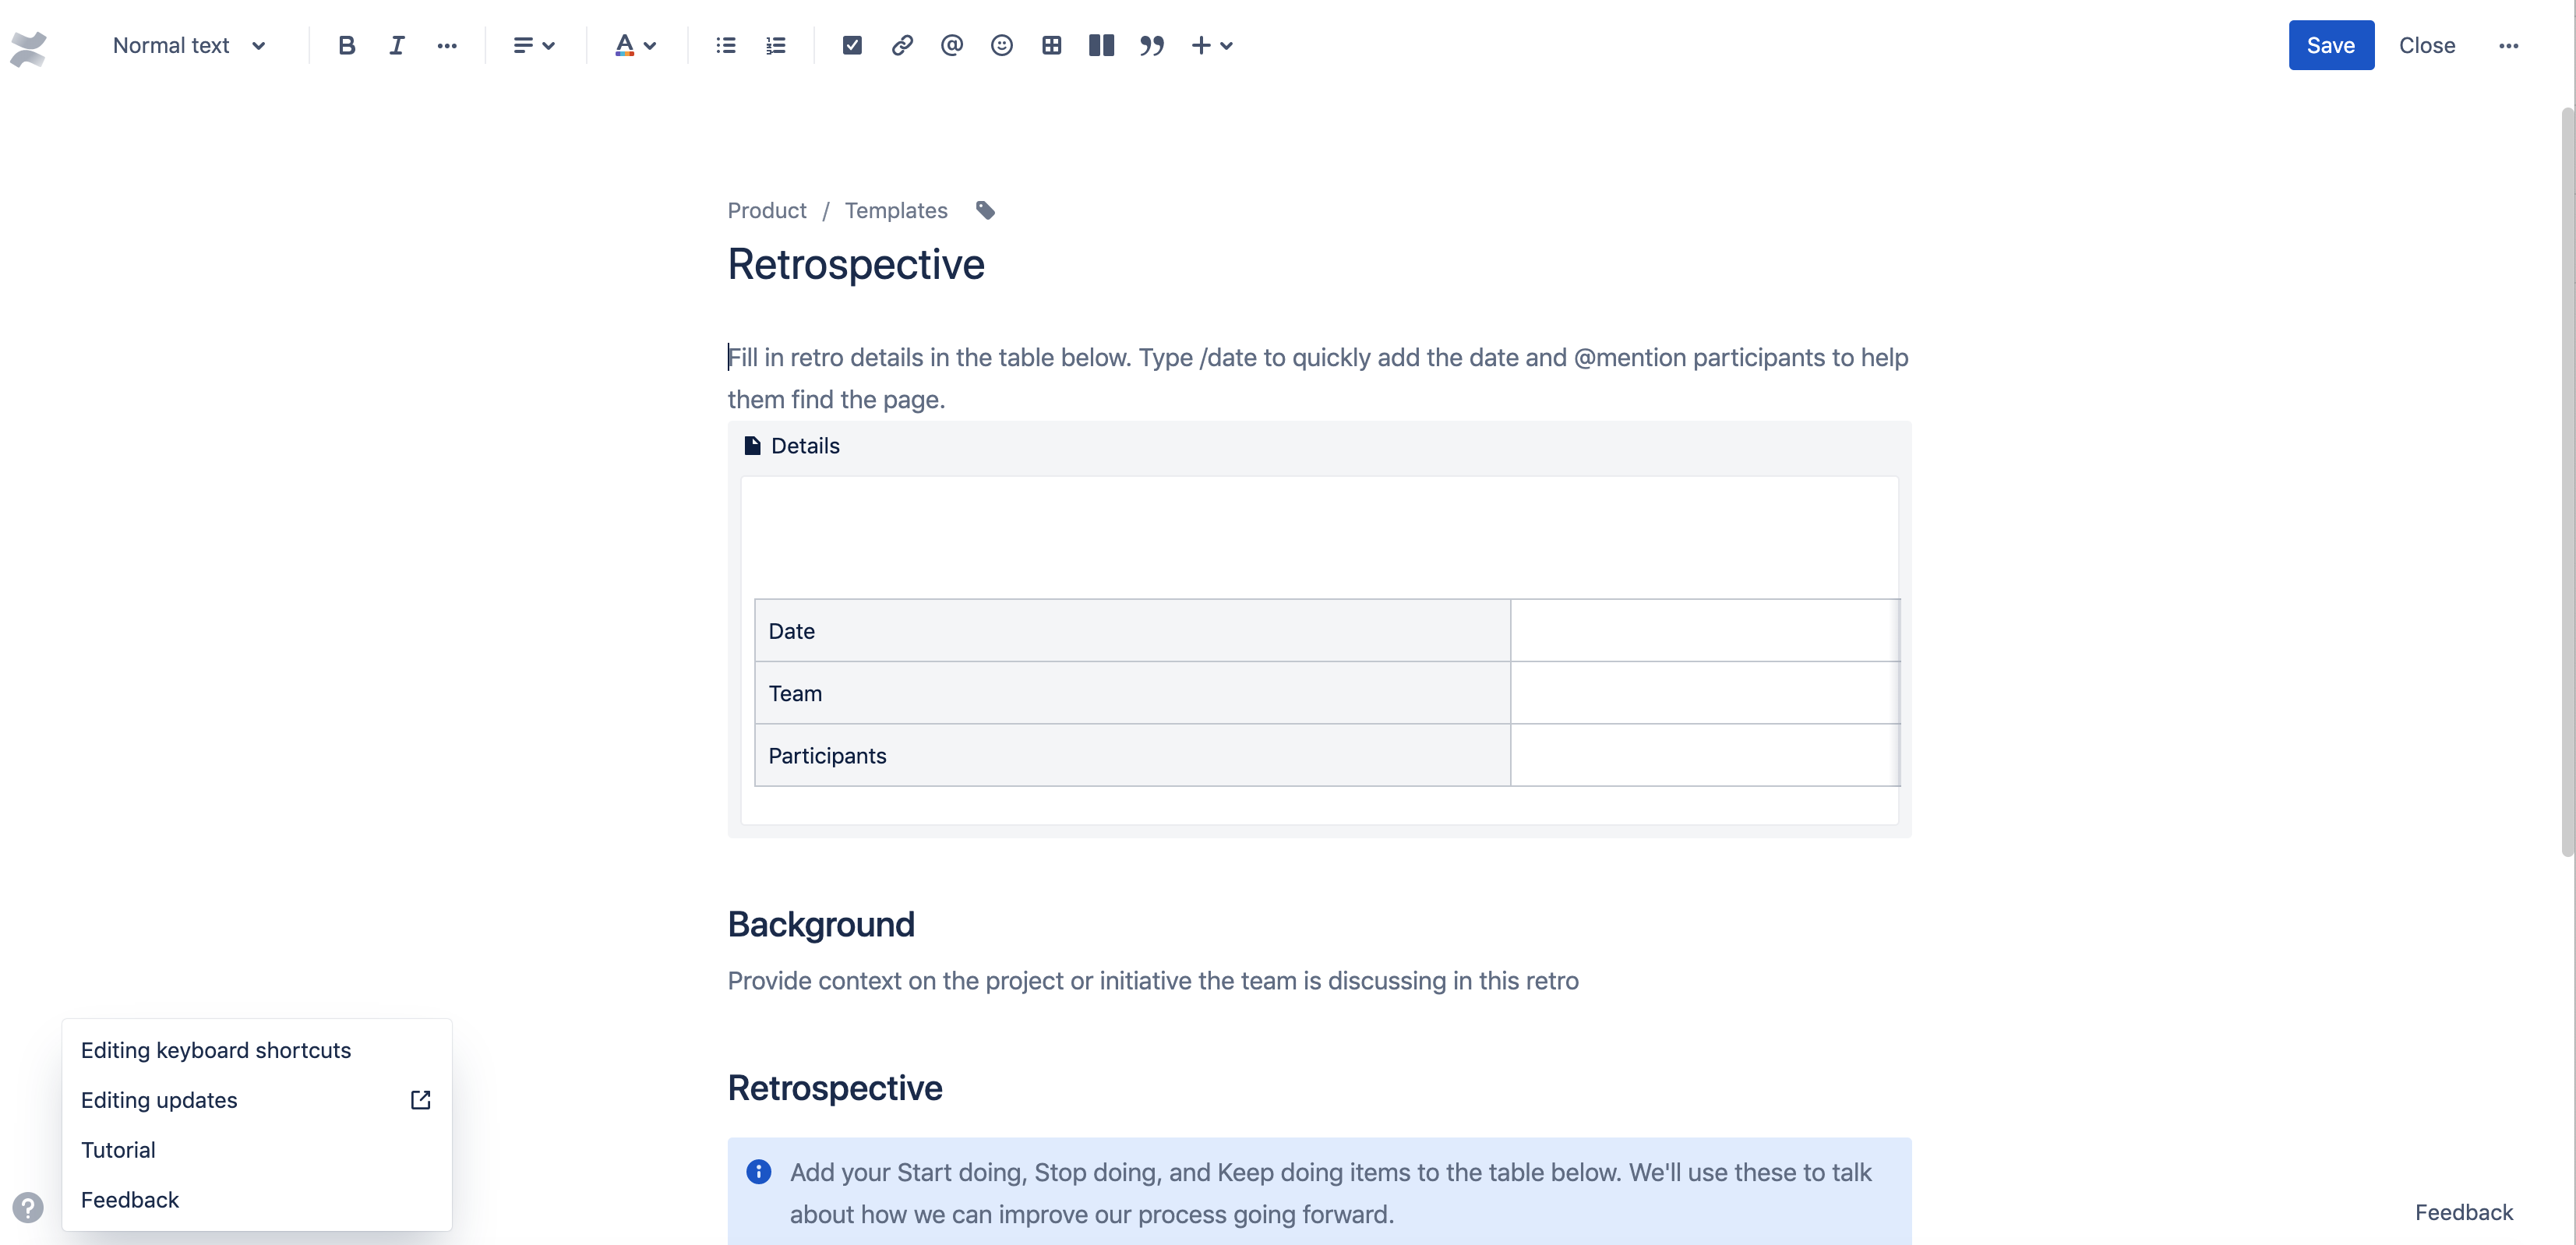This screenshot has width=2576, height=1245.
Task: Insert a table
Action: pyautogui.click(x=1051, y=45)
